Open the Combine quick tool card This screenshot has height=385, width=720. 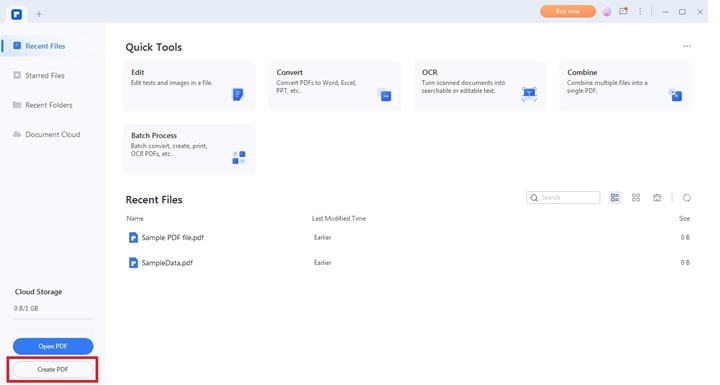point(625,86)
